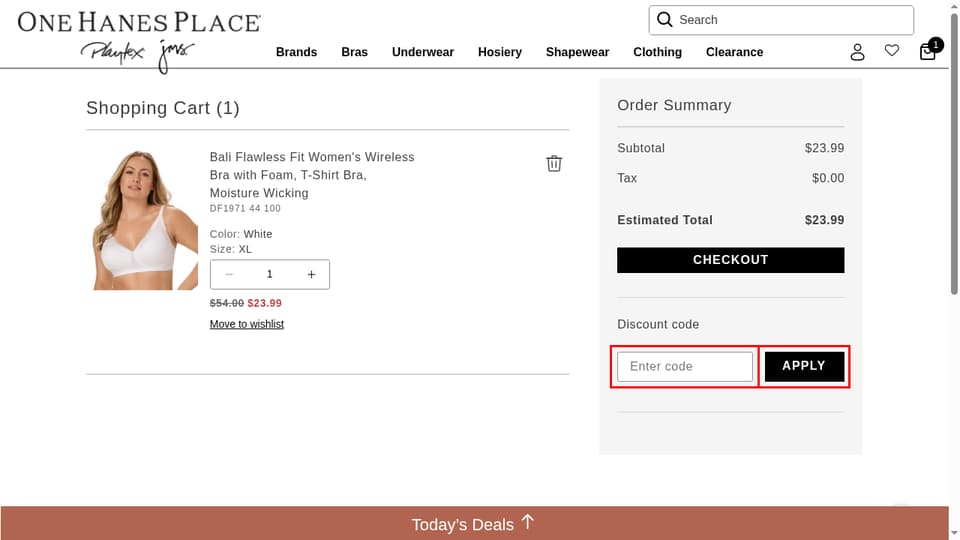
Task: Click the One Hanes Place logo
Action: pyautogui.click(x=139, y=22)
